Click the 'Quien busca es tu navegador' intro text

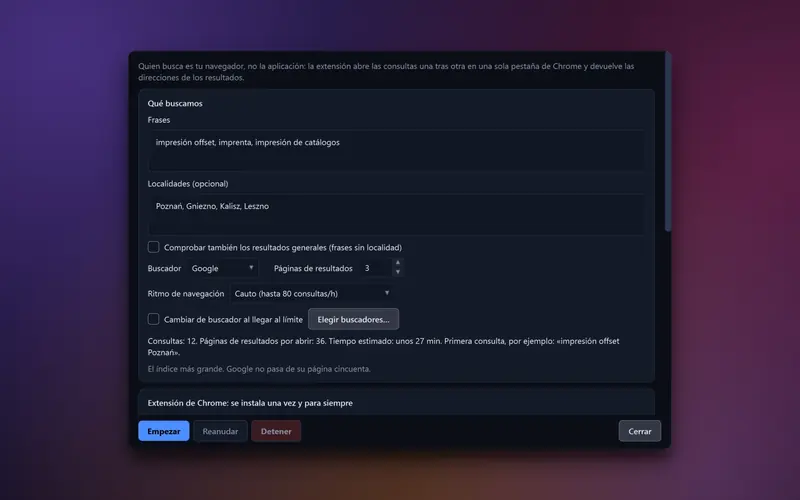click(386, 72)
